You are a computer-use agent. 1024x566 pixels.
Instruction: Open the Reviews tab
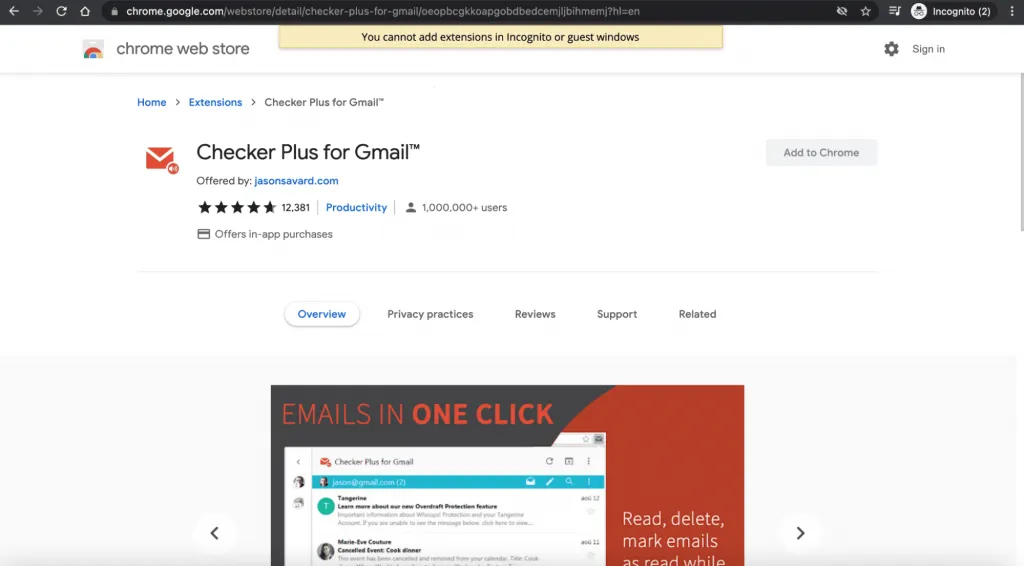(x=535, y=314)
